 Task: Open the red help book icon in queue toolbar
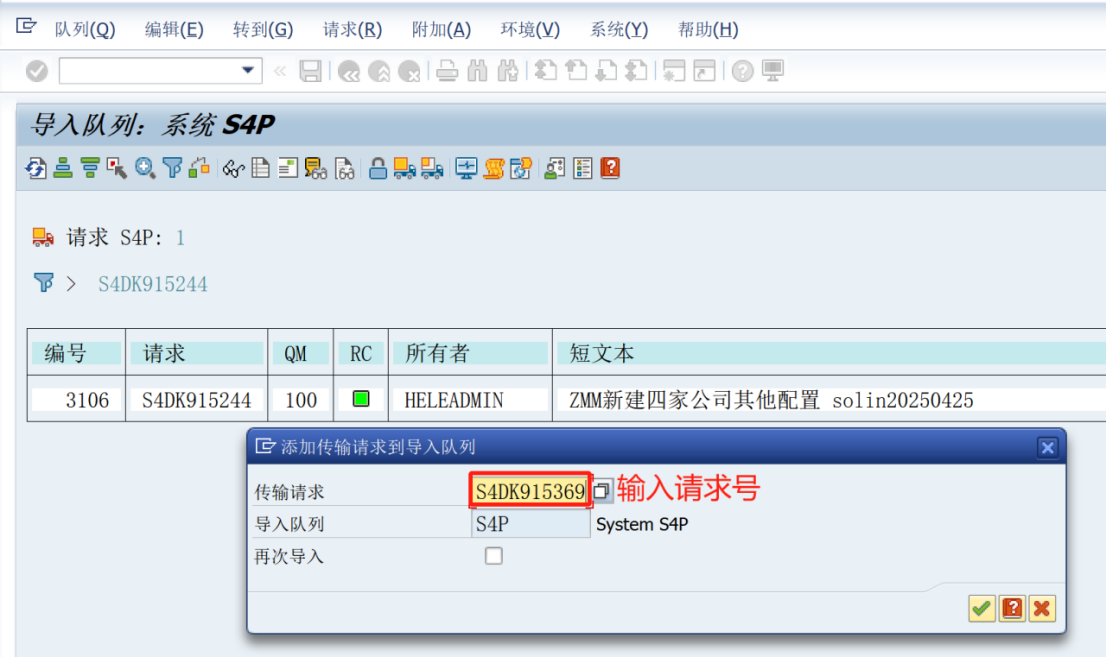click(610, 168)
